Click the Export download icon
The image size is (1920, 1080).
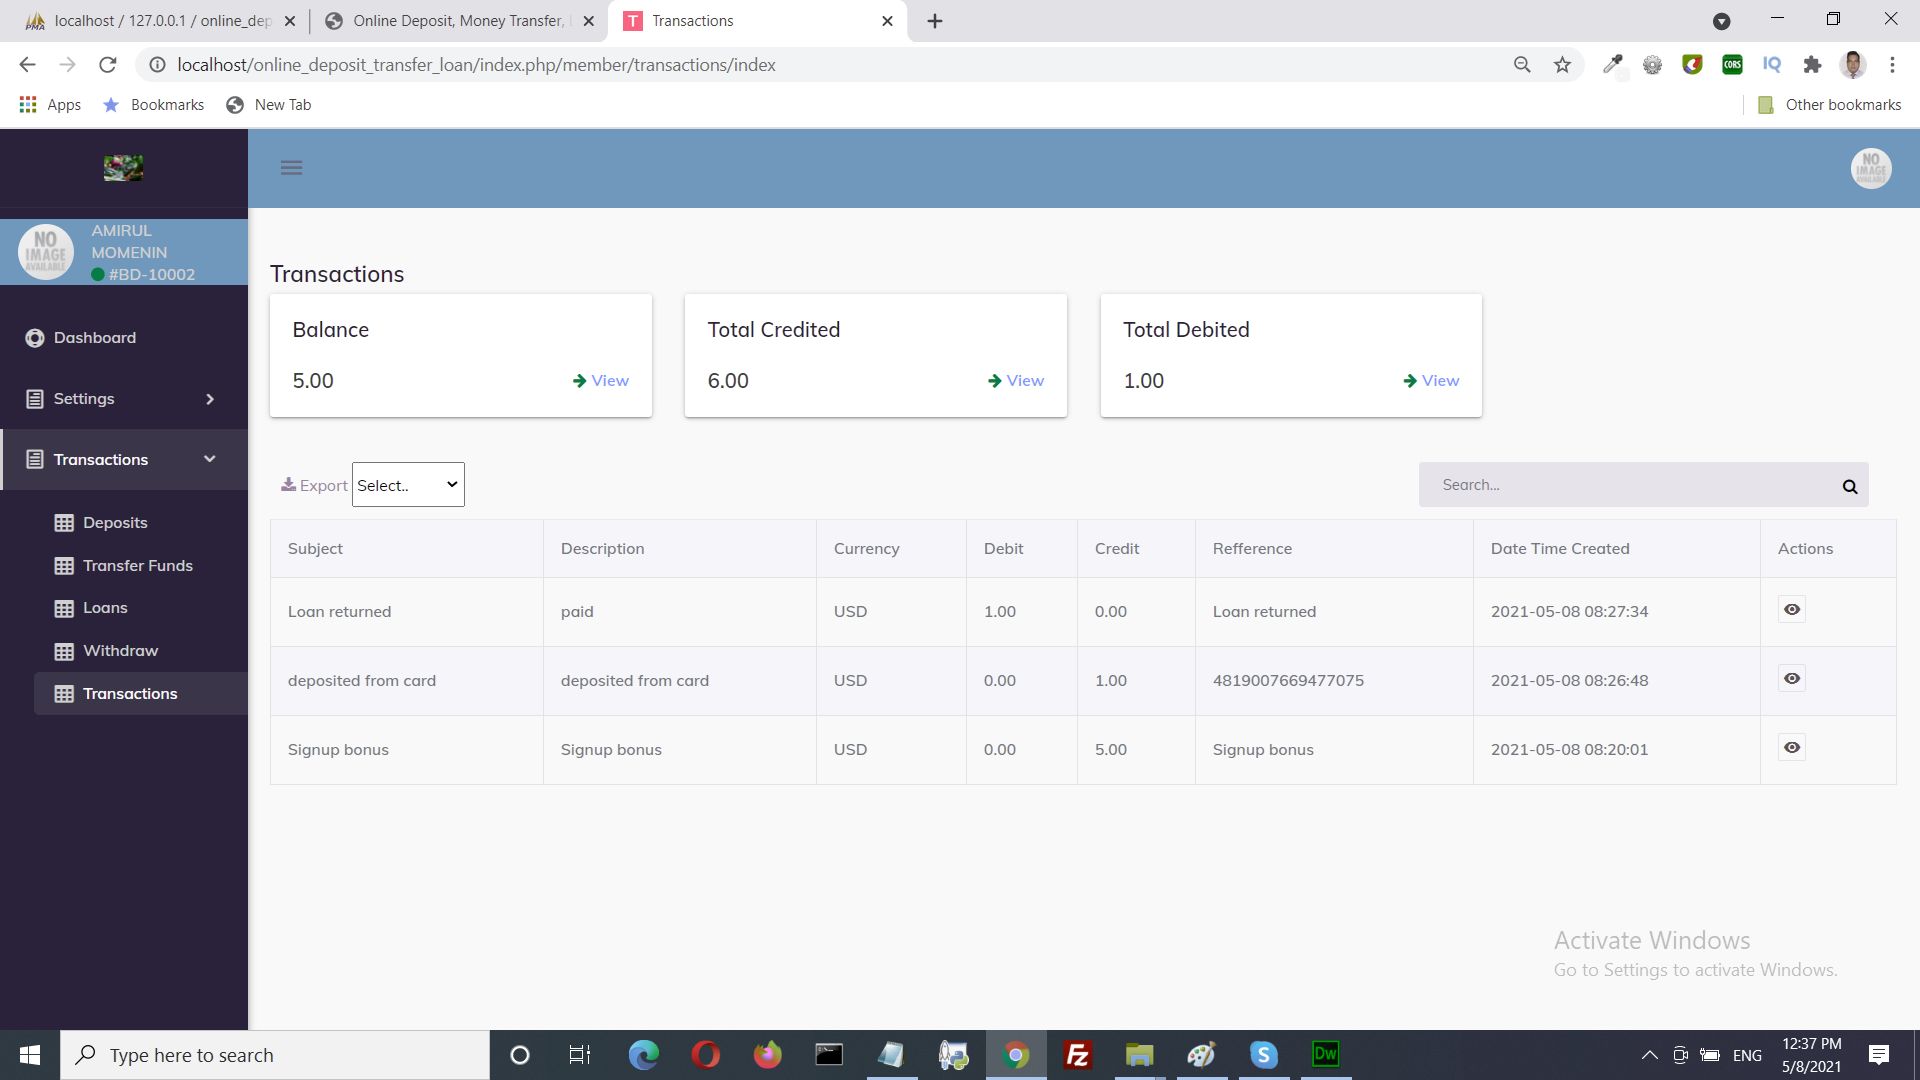288,485
